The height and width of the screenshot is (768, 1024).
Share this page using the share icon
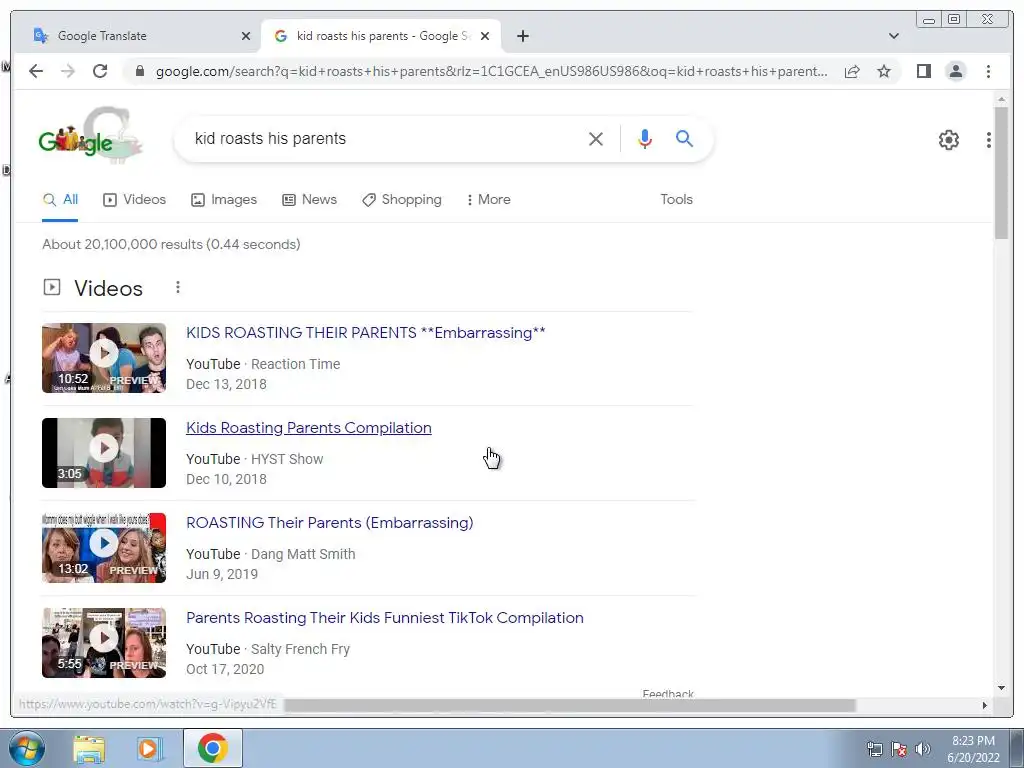852,71
